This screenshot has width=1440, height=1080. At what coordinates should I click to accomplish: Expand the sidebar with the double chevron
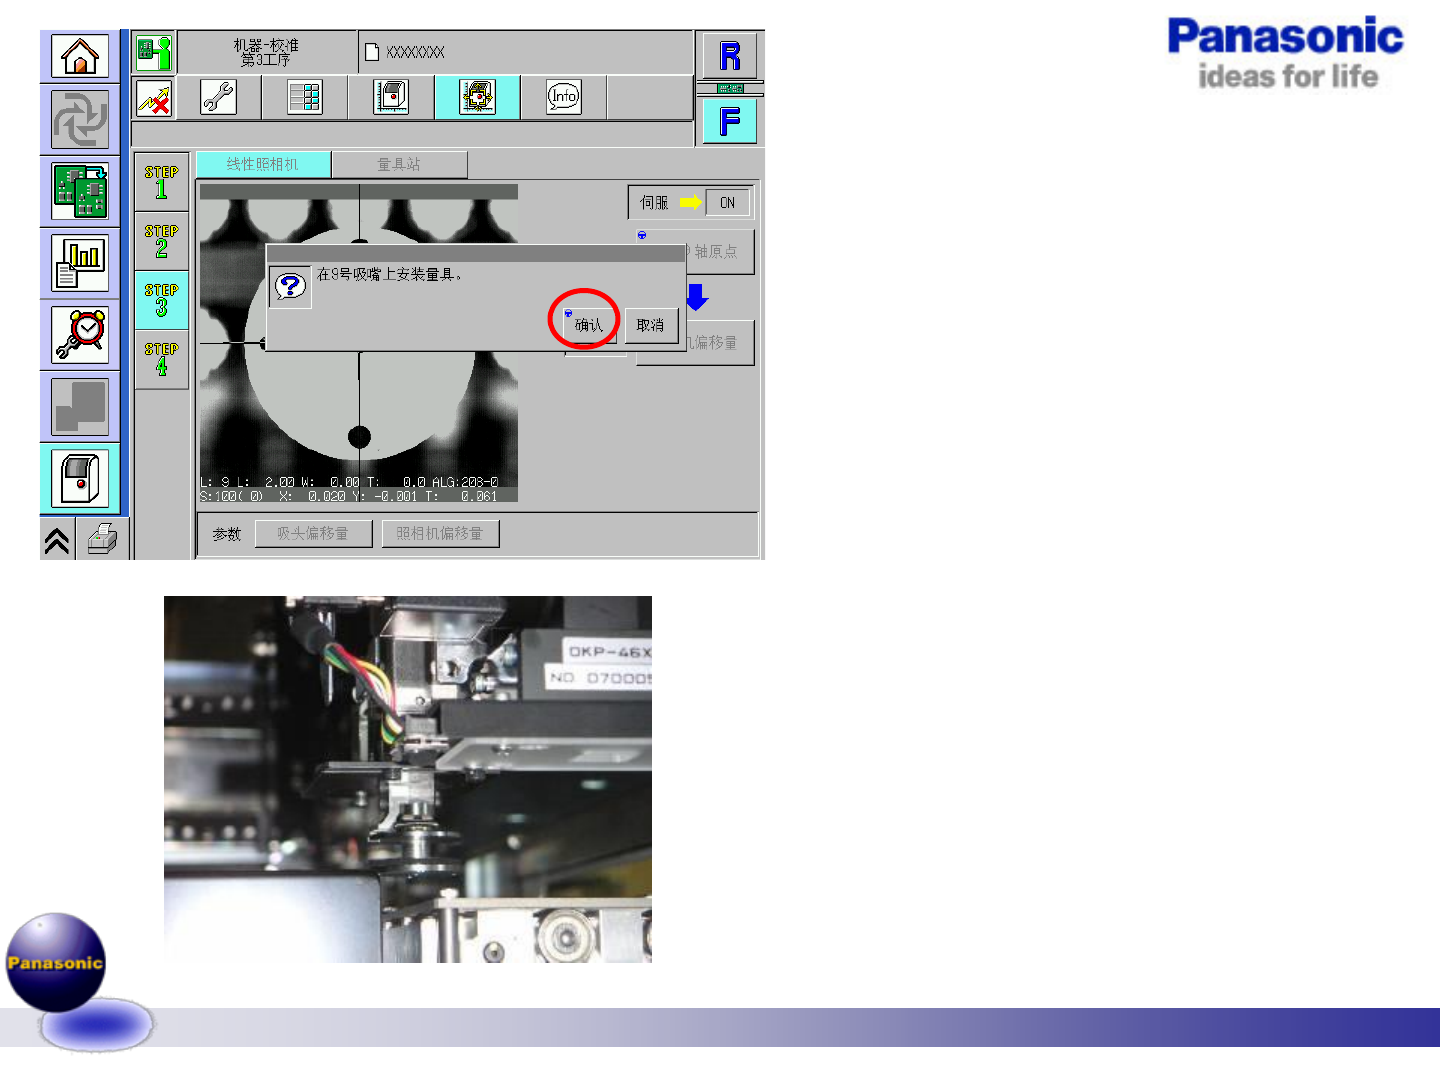pos(57,540)
